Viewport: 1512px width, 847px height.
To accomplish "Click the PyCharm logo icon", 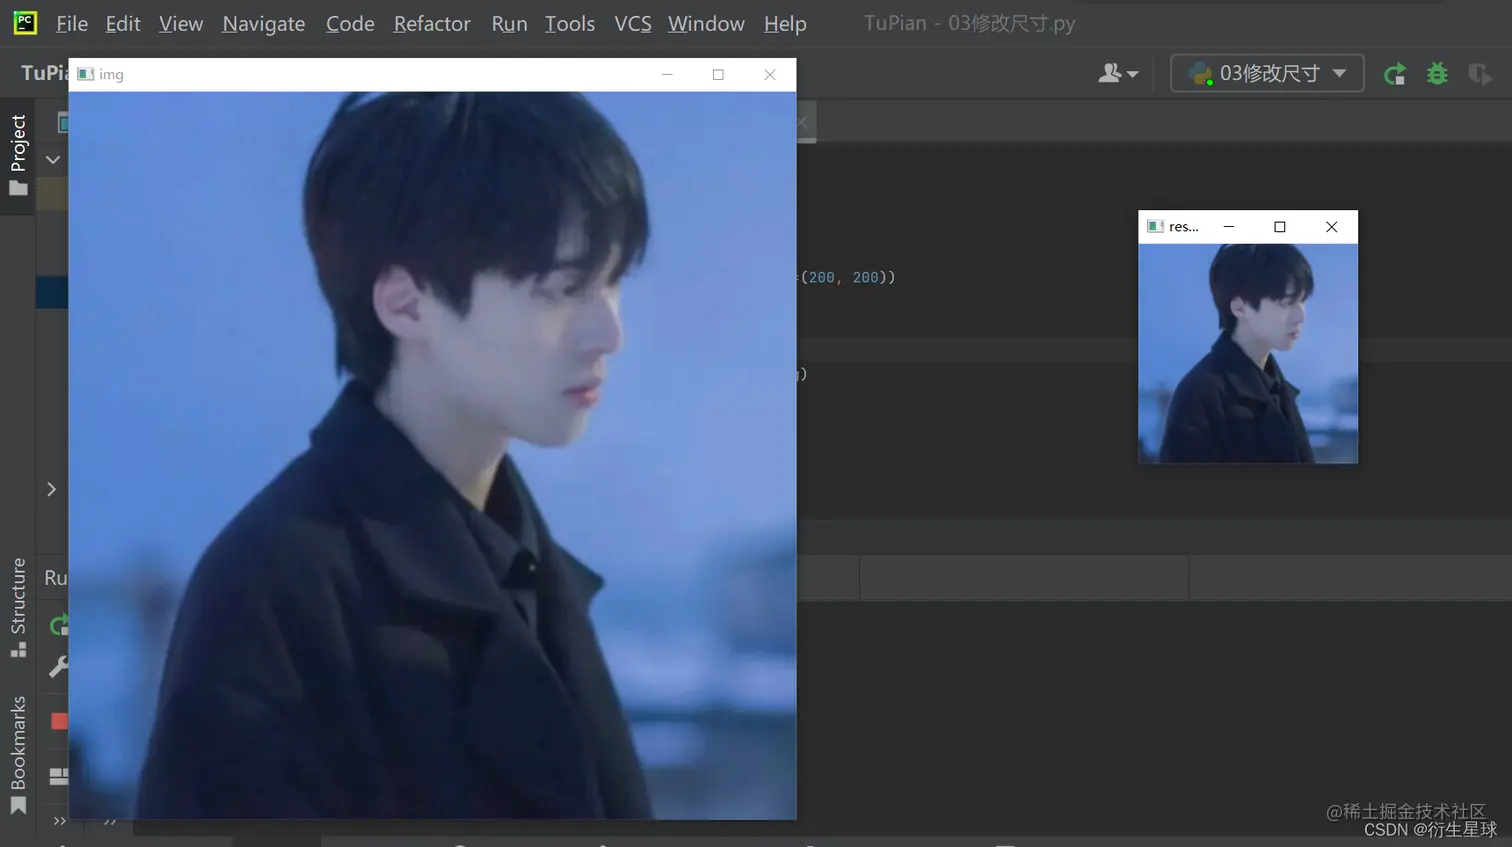I will [x=25, y=22].
